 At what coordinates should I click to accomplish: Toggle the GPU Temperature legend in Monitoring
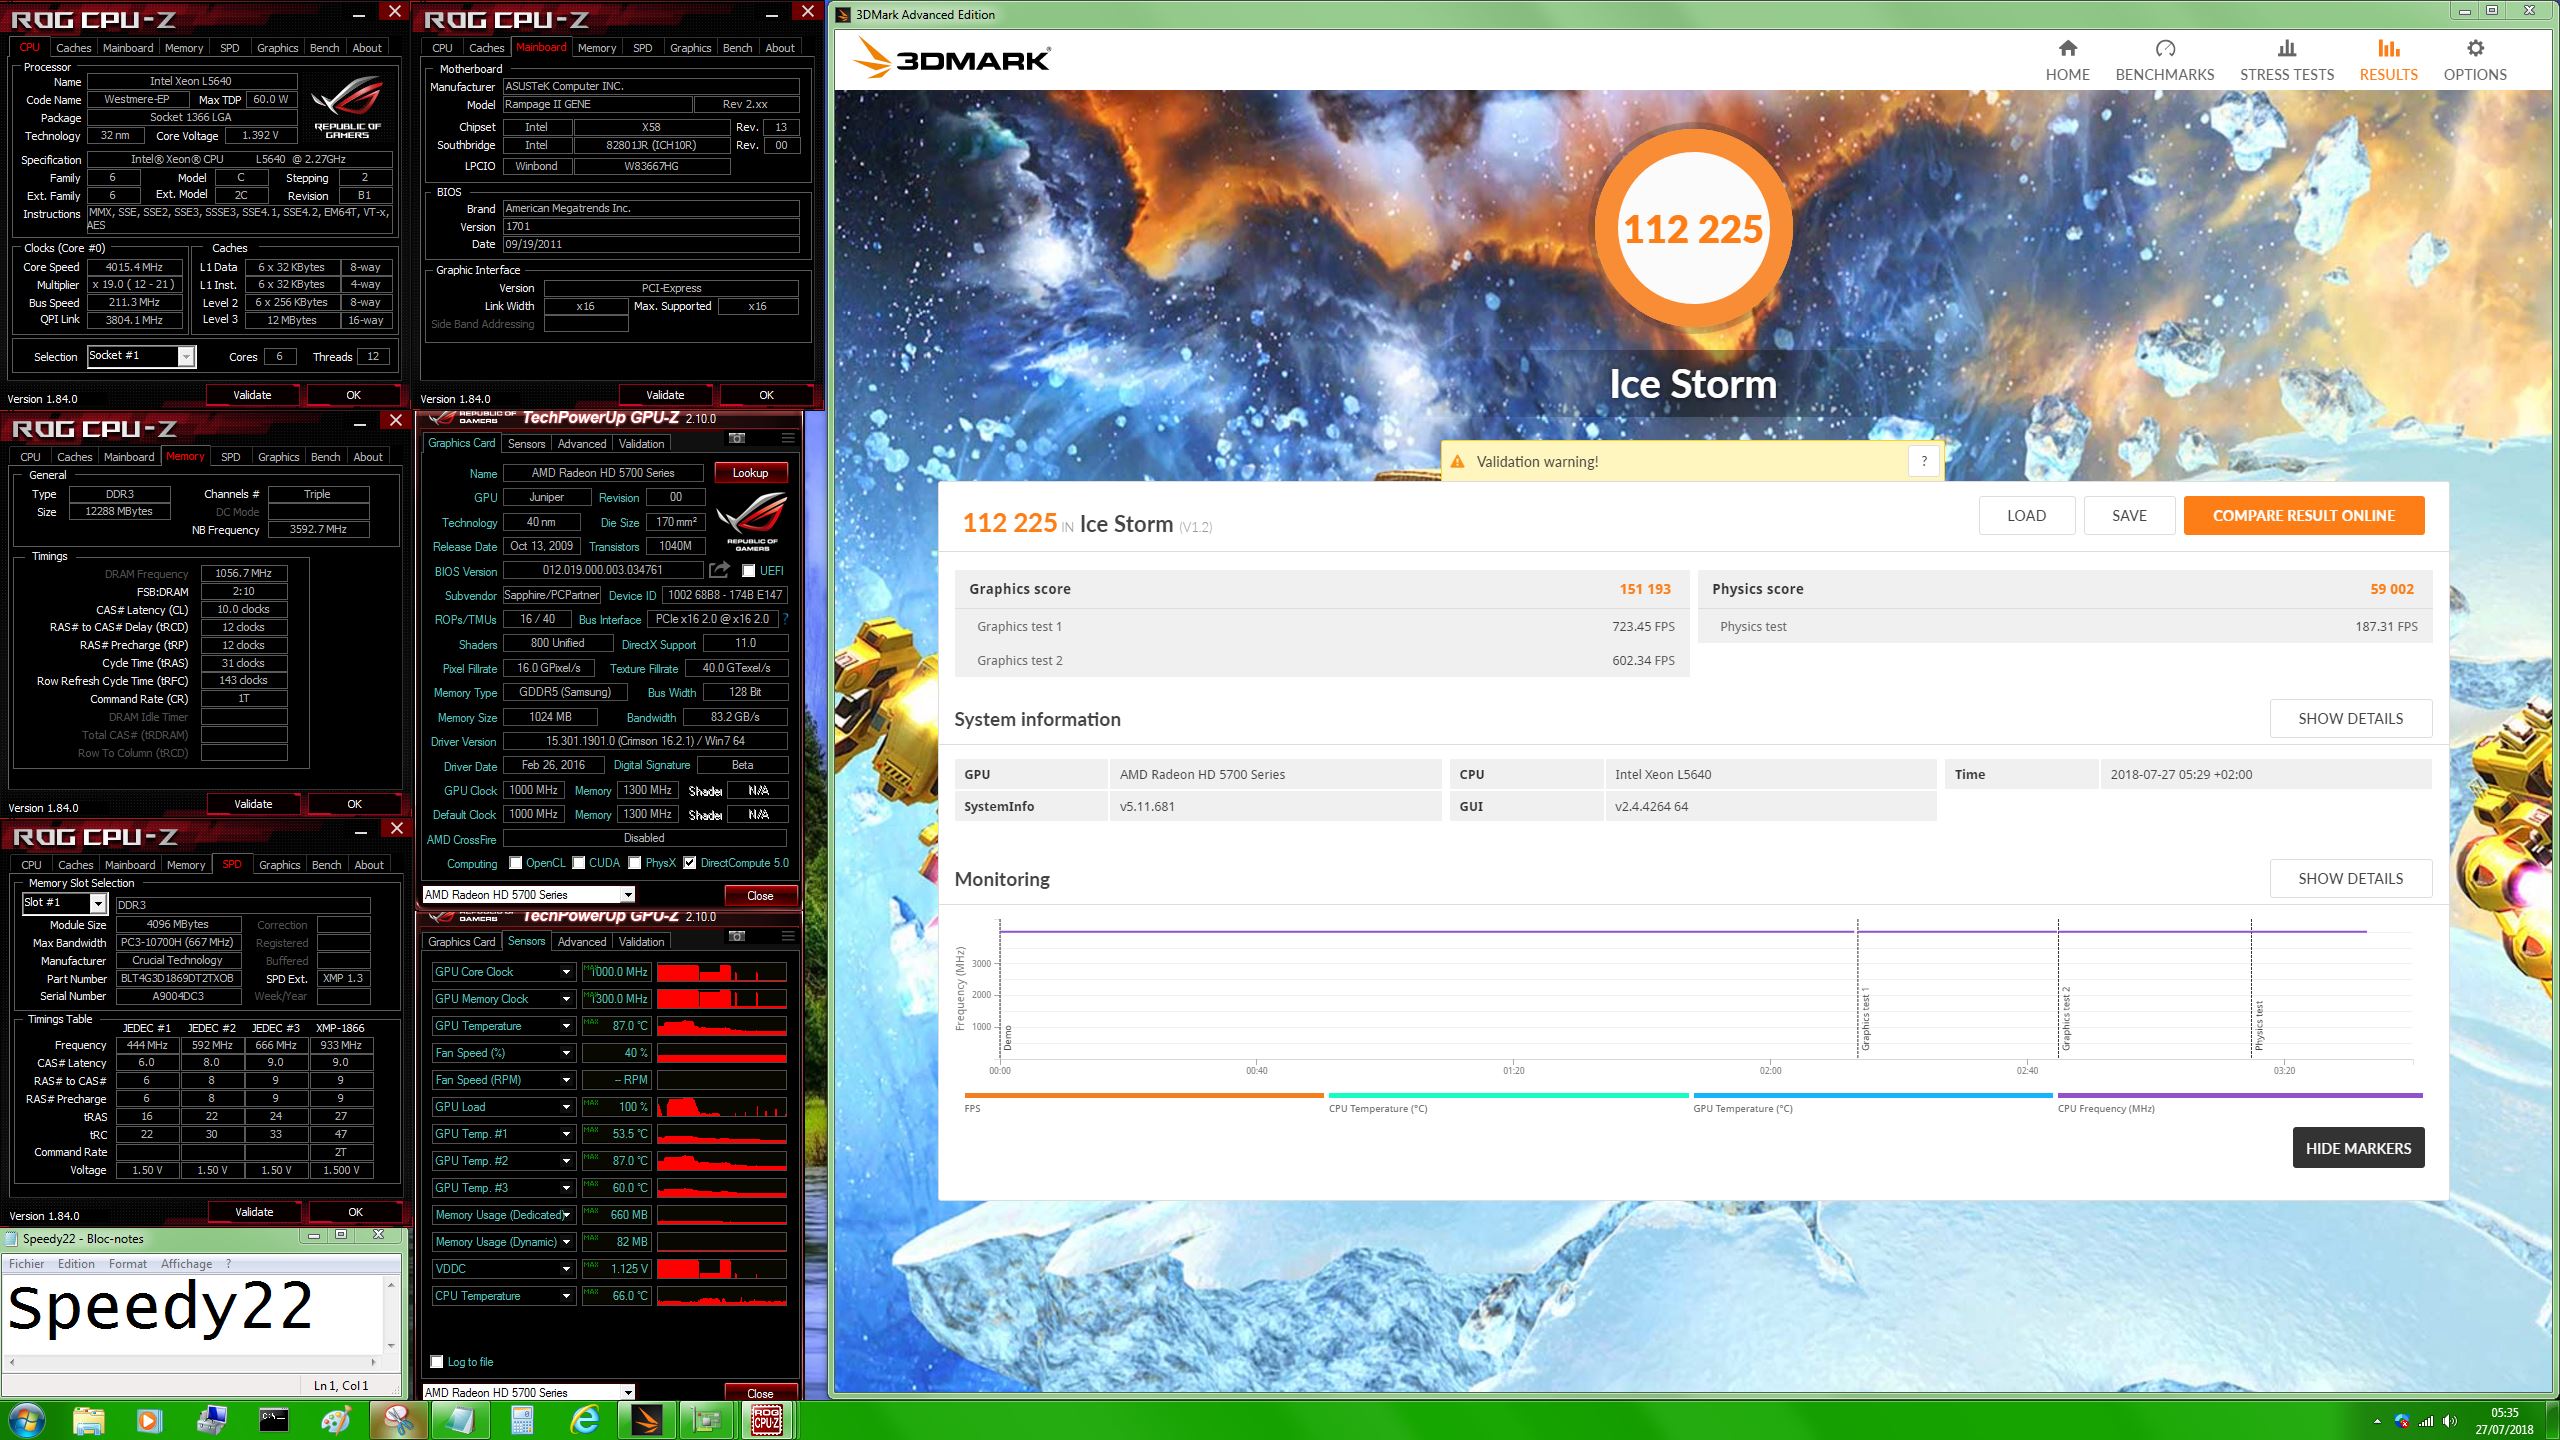coord(1872,1102)
